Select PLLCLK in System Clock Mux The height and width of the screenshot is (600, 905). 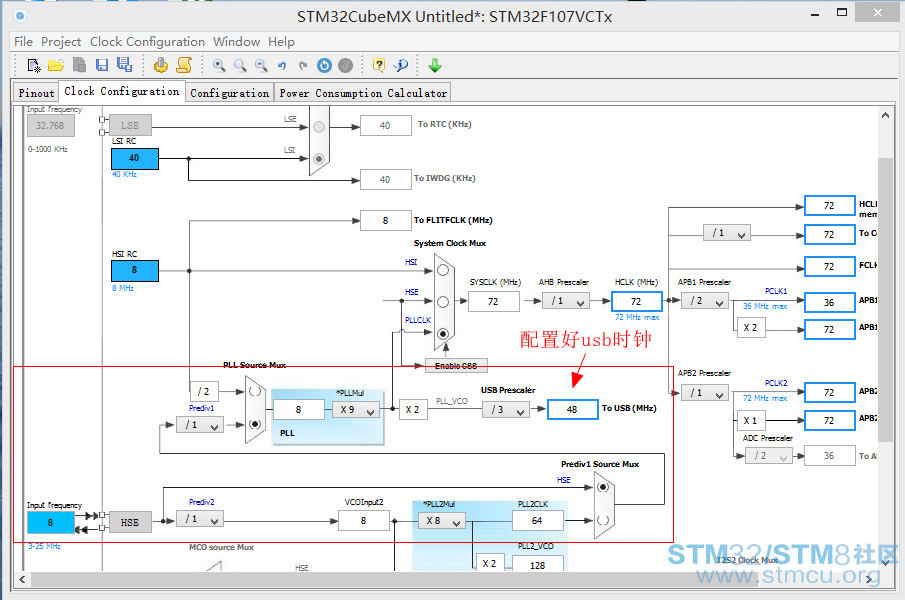(x=443, y=333)
